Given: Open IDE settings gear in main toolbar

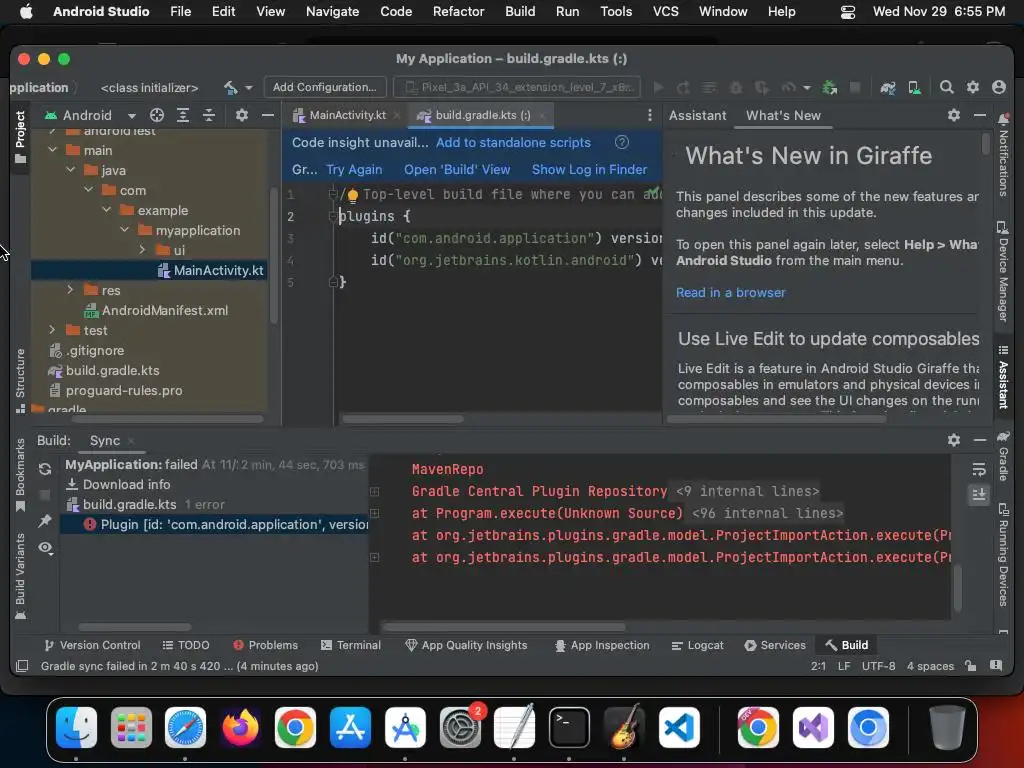Looking at the screenshot, I should [973, 87].
